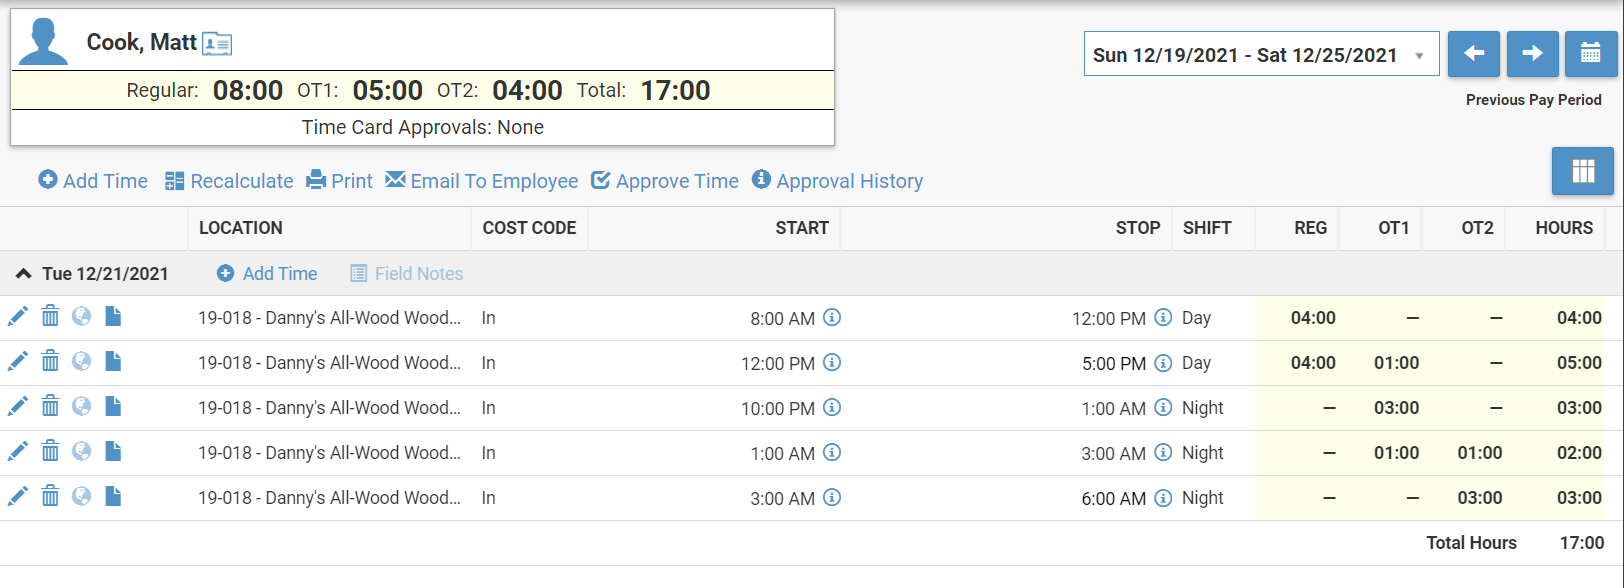Add Time for Tue 12/21/2021

267,274
